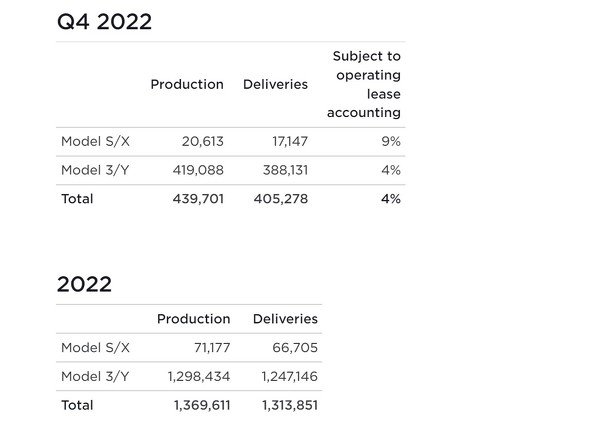This screenshot has height=423, width=590.
Task: Select the Model S/X row label in Q4 table
Action: point(95,142)
